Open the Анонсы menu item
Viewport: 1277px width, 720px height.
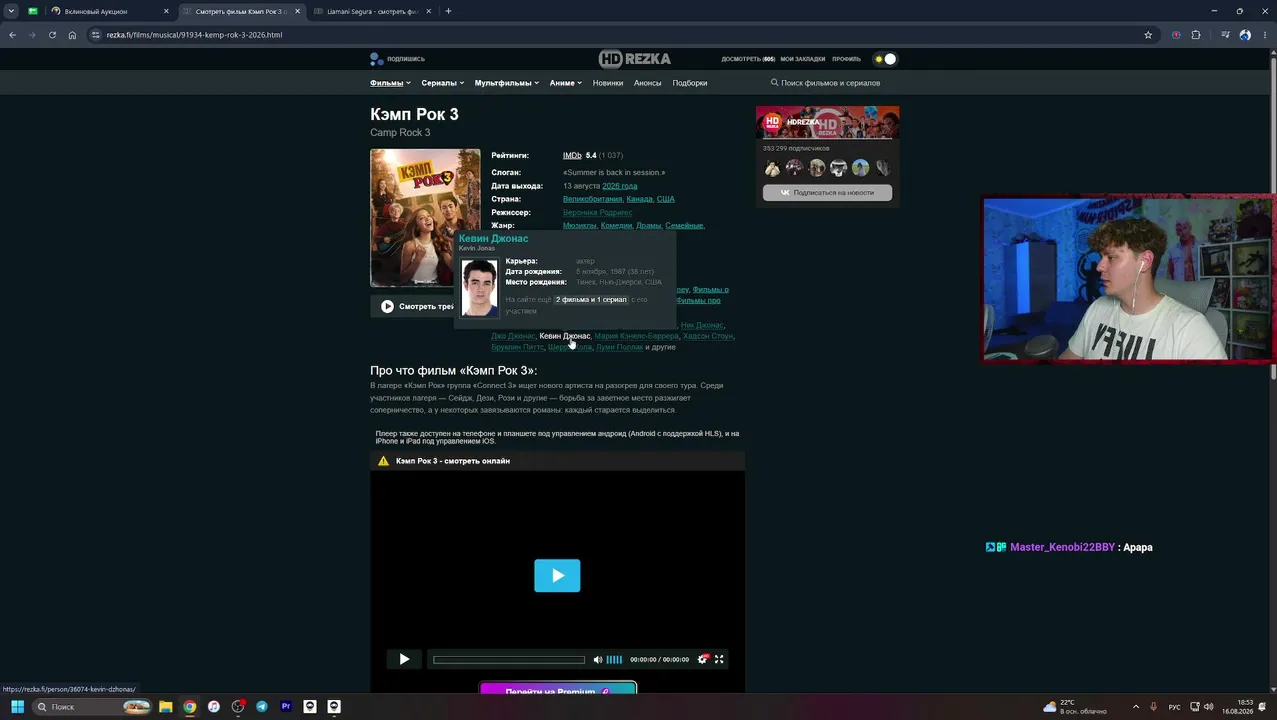point(648,83)
